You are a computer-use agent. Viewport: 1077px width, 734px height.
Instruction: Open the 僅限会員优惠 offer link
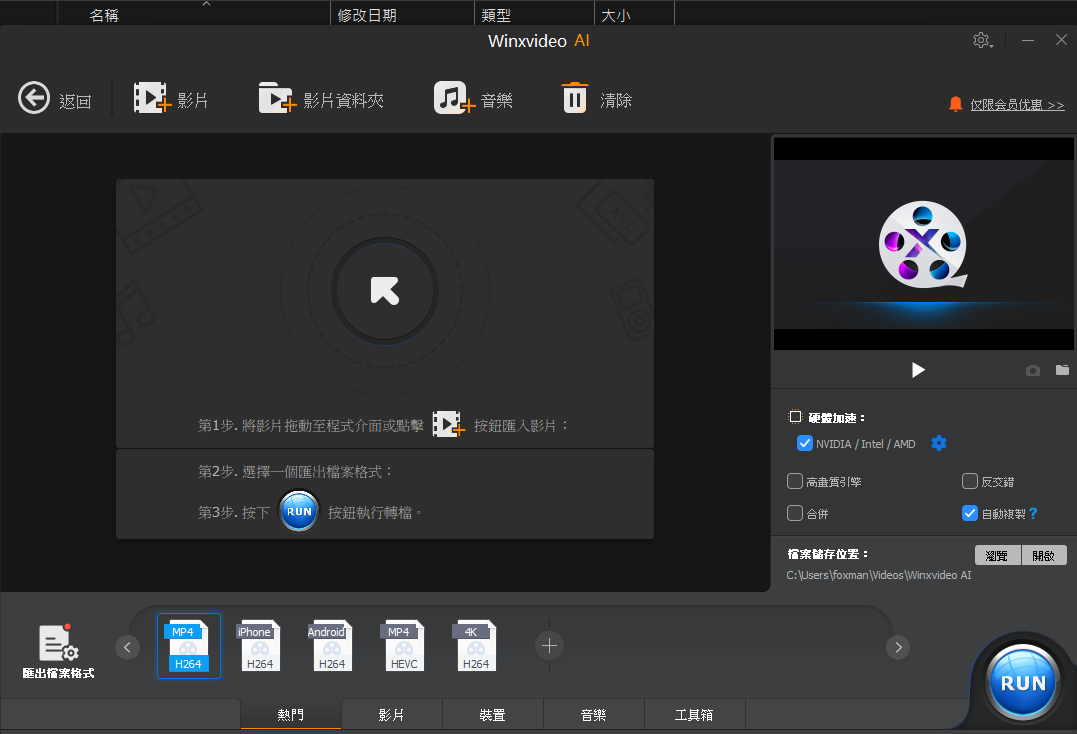coord(1016,104)
